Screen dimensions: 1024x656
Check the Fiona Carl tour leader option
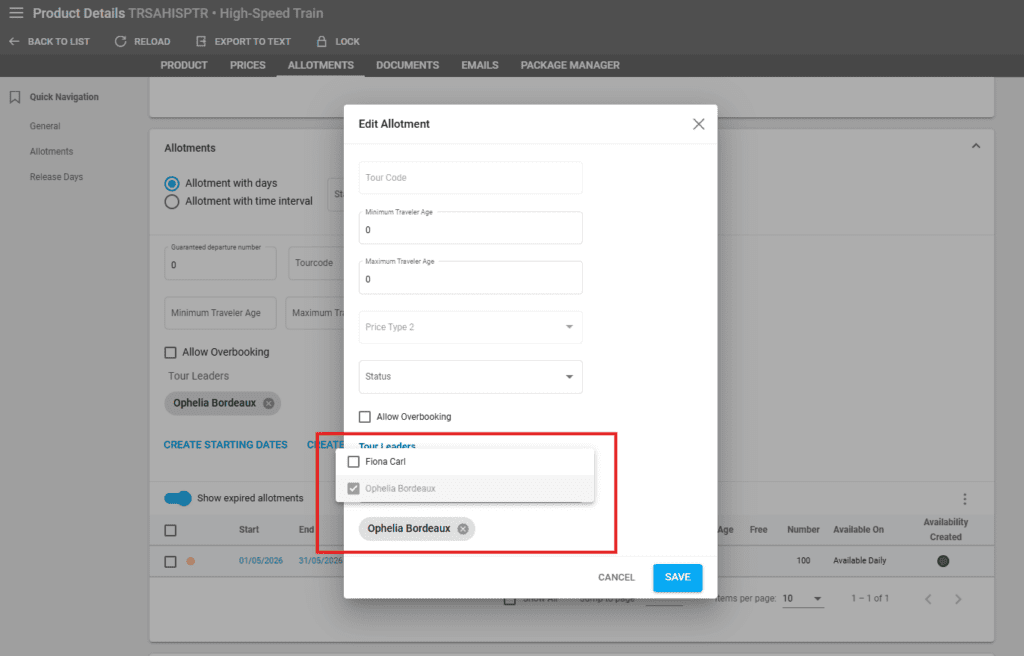tap(353, 462)
